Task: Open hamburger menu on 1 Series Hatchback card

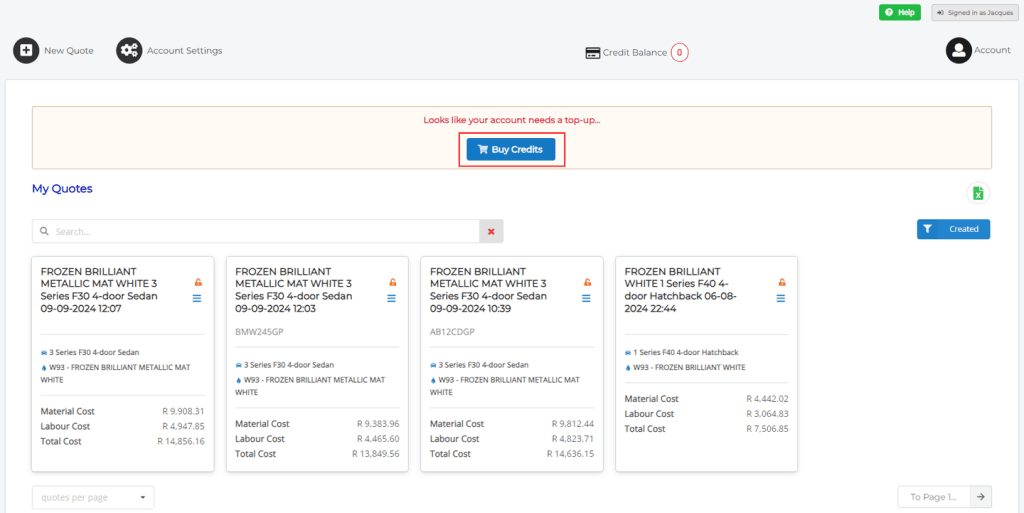Action: point(781,298)
